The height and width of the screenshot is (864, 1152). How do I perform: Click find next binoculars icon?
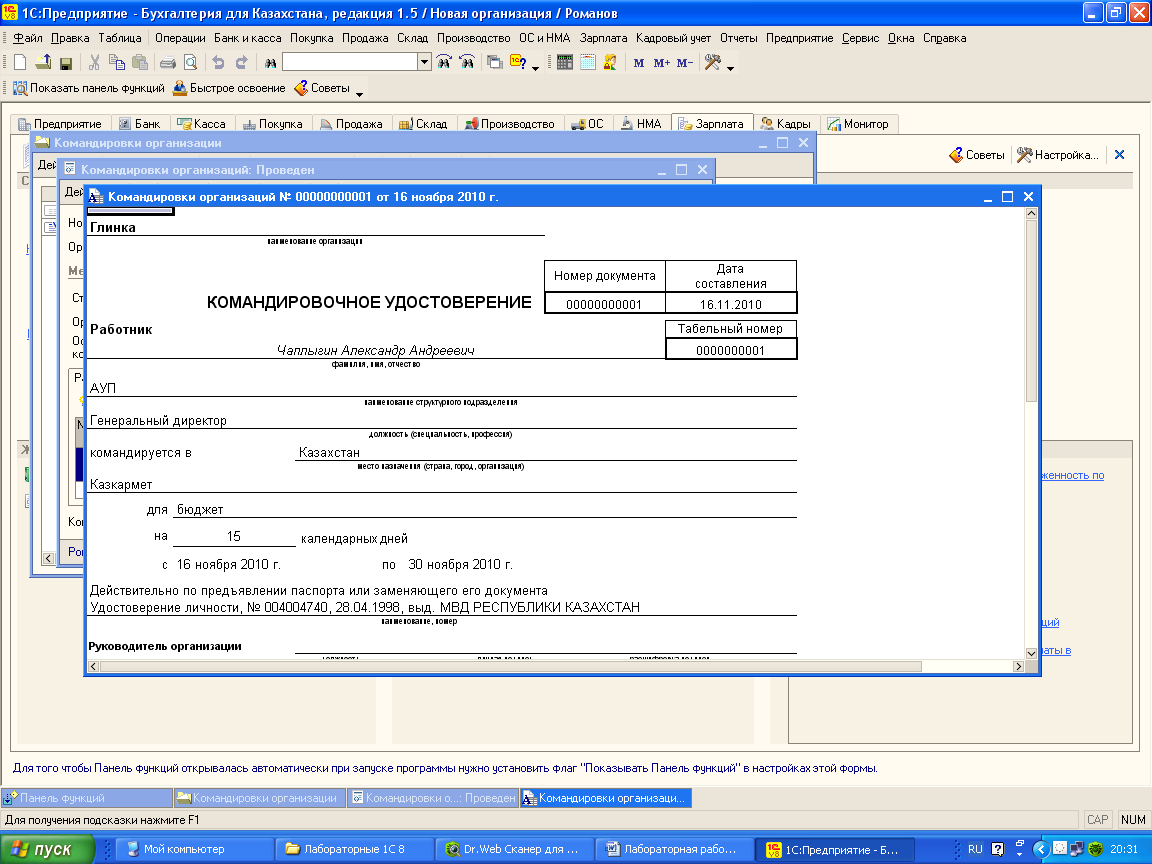444,62
